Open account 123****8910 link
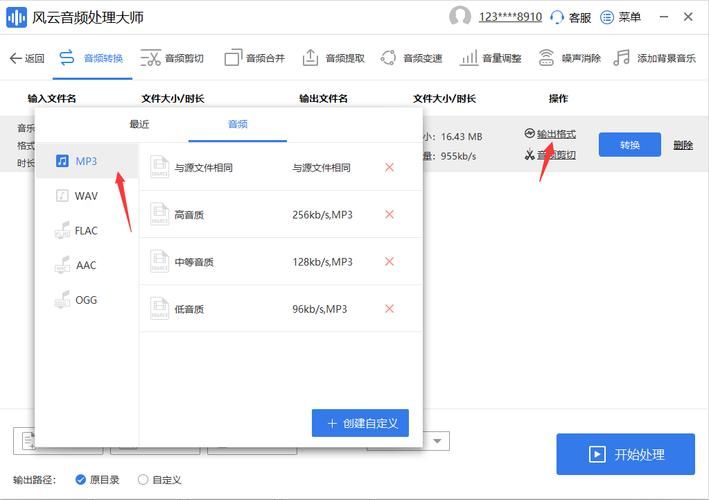 pos(510,17)
